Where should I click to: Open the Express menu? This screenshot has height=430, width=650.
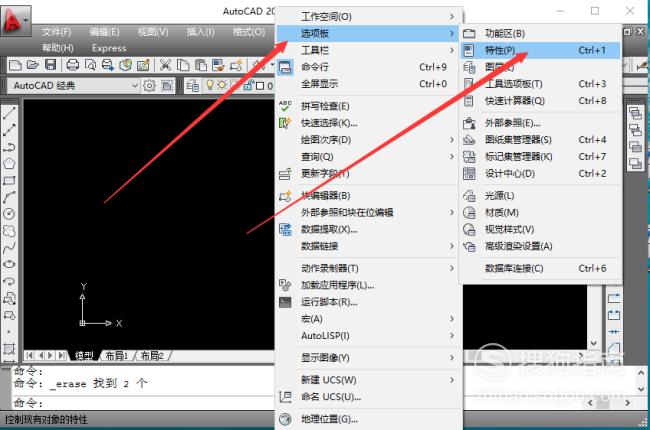[x=109, y=48]
